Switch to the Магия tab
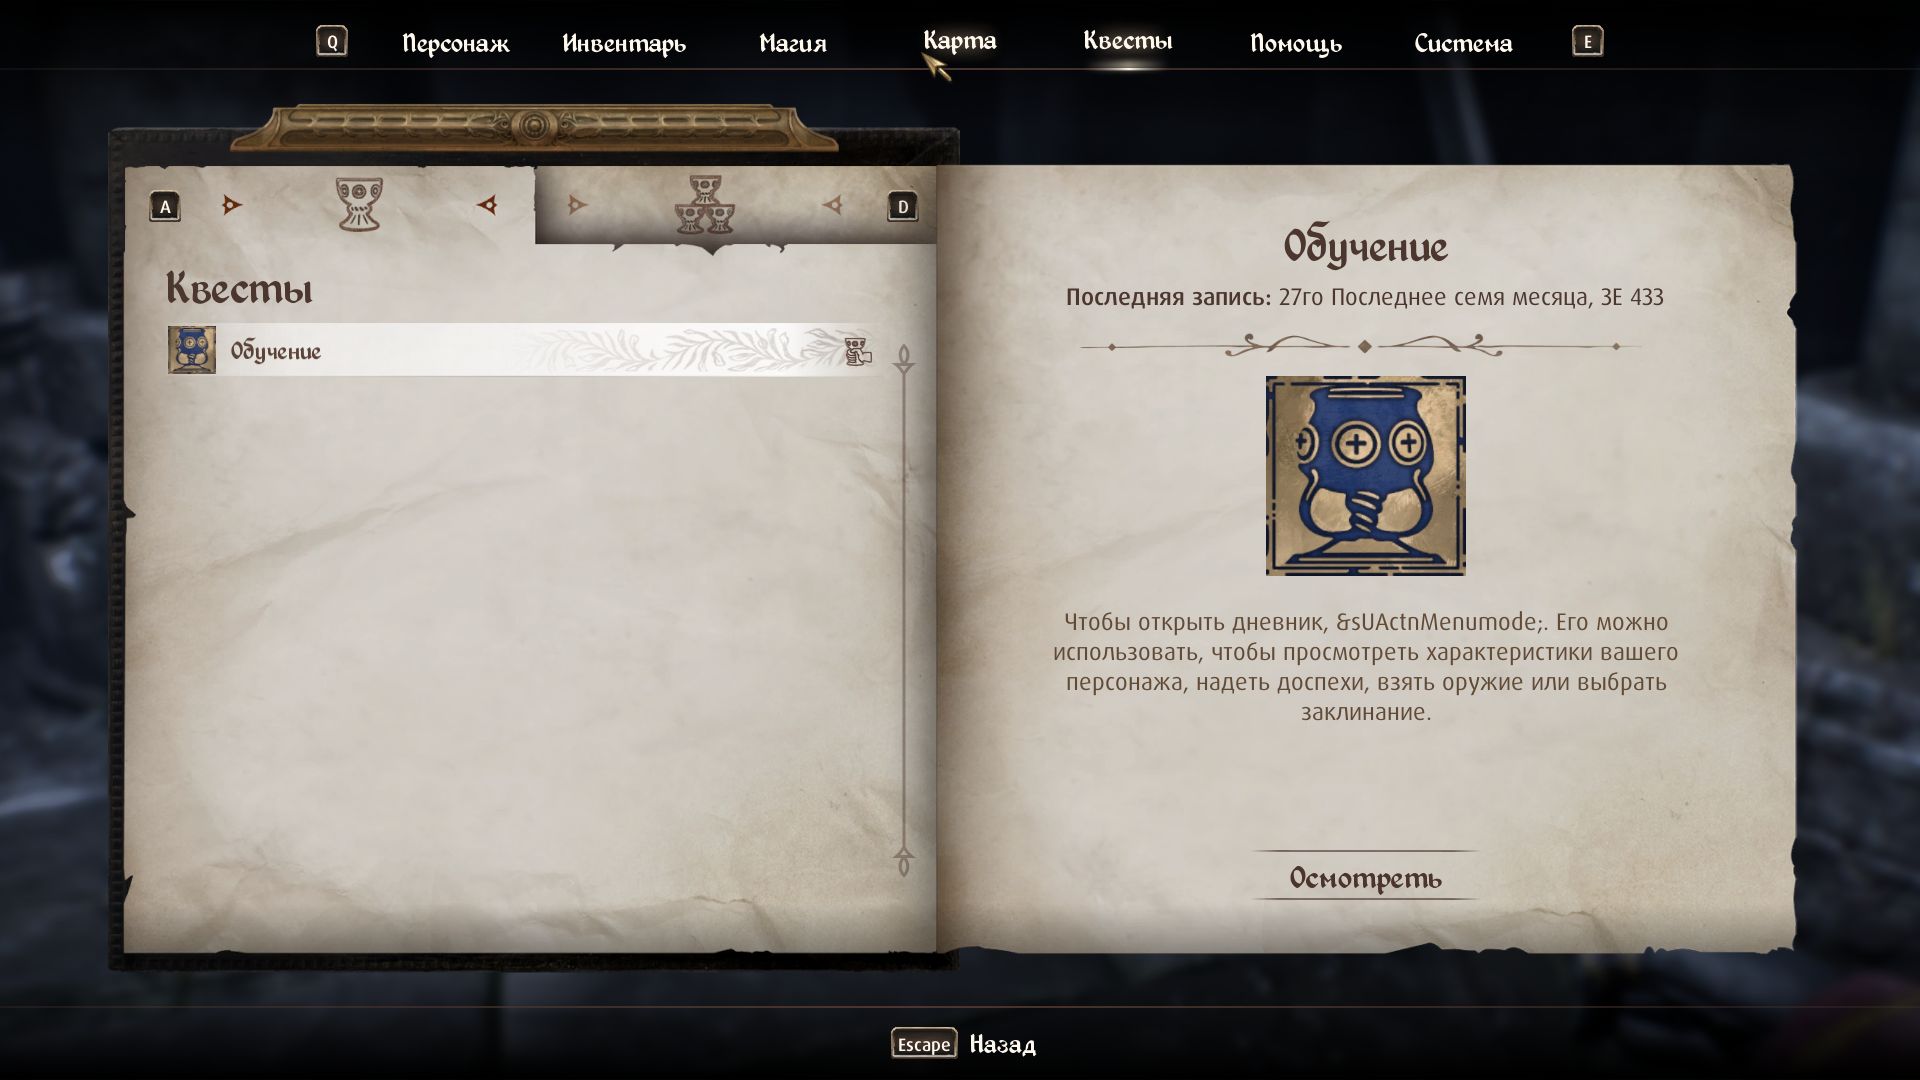The height and width of the screenshot is (1080, 1920). [793, 43]
